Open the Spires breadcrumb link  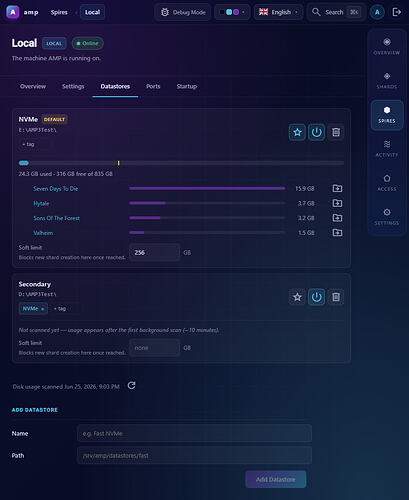point(59,12)
